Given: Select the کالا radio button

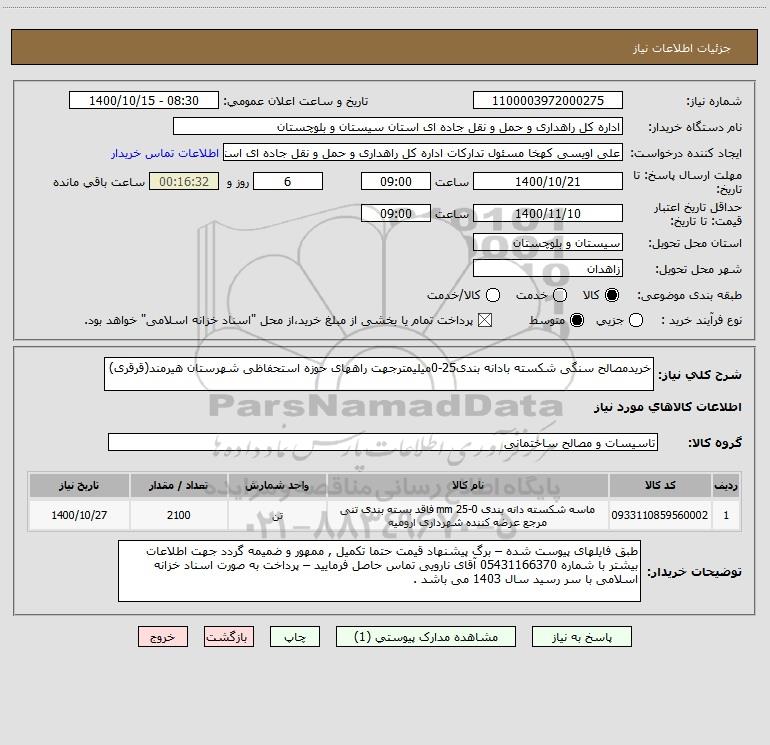Looking at the screenshot, I should tap(612, 295).
